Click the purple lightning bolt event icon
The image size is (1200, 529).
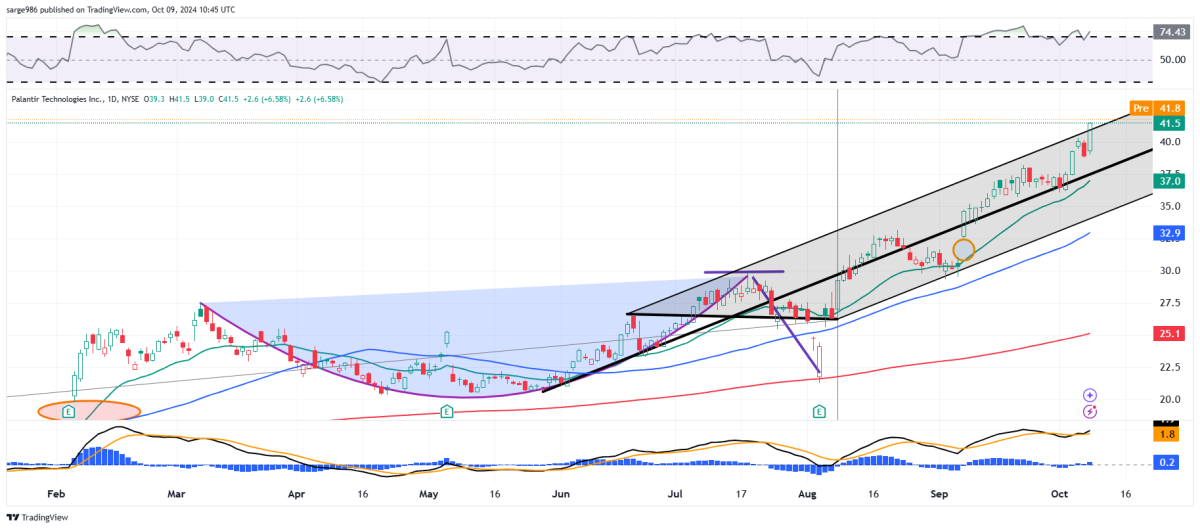pyautogui.click(x=1090, y=411)
